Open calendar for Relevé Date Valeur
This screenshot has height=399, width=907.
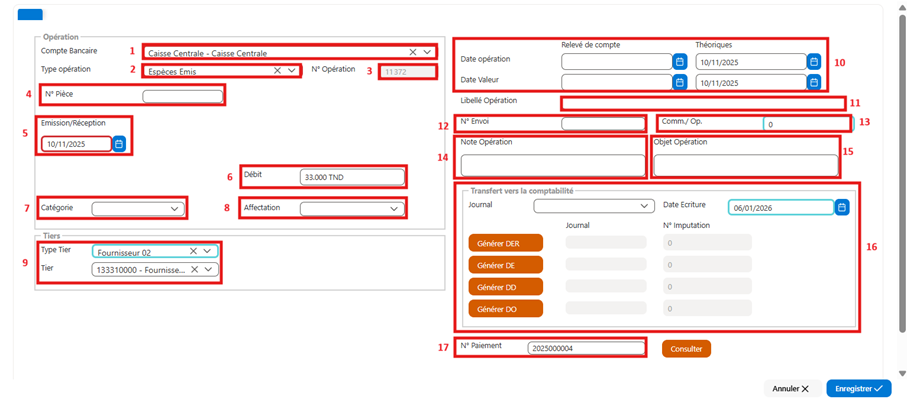pos(680,83)
